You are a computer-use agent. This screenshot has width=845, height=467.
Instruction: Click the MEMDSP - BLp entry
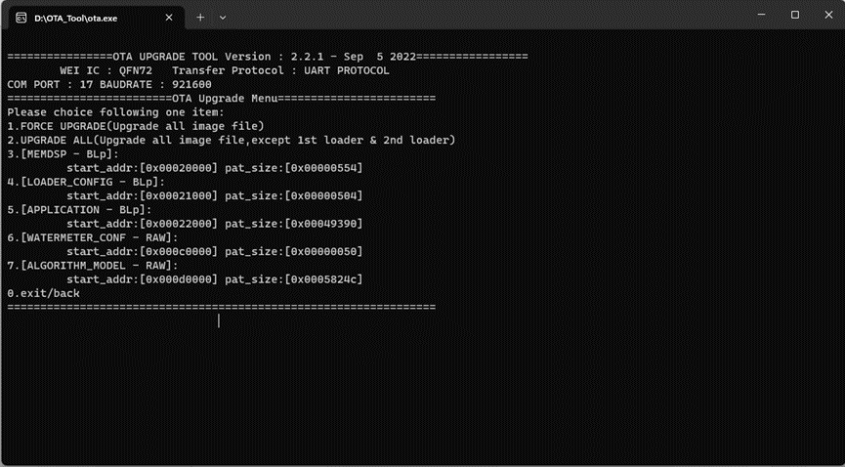[63, 154]
